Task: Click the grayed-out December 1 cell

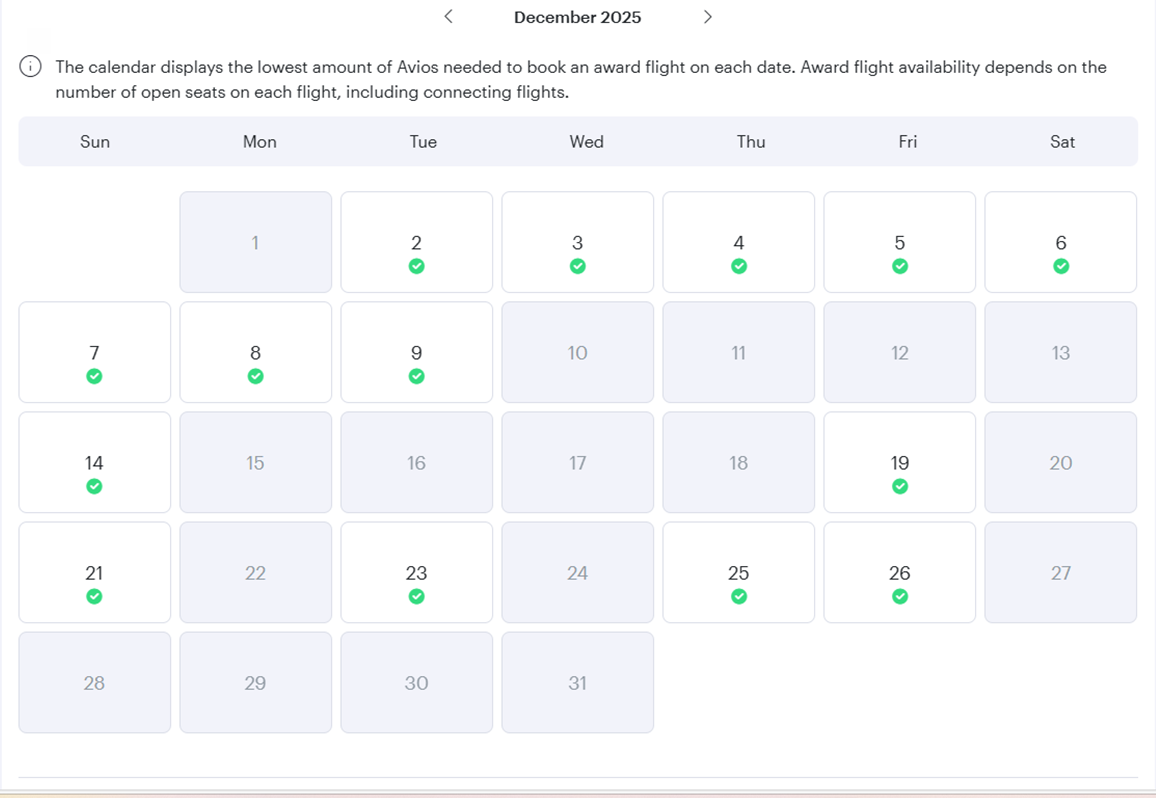Action: (255, 242)
